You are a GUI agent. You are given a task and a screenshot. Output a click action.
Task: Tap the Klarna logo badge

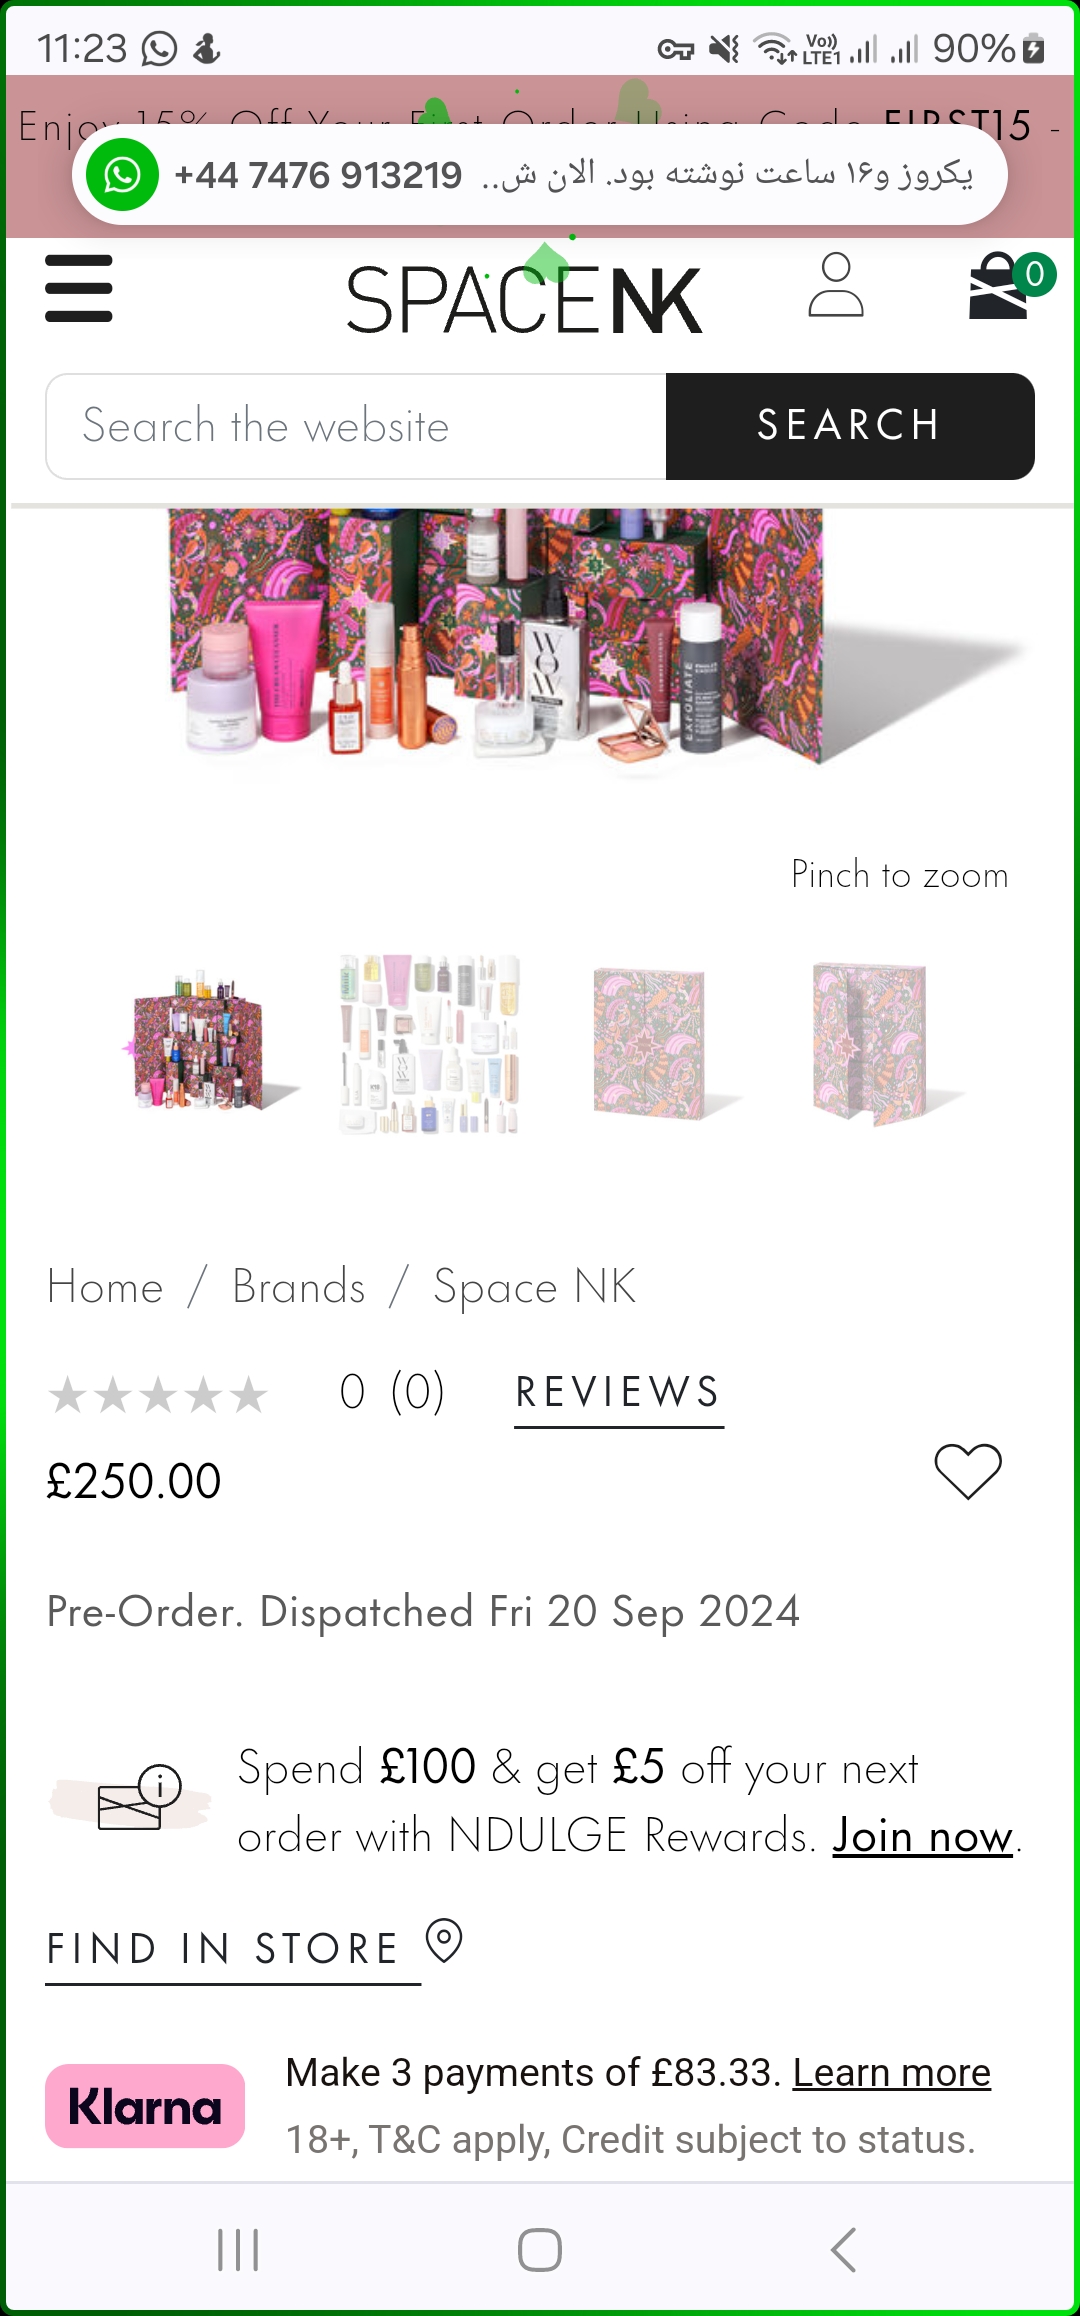145,2106
